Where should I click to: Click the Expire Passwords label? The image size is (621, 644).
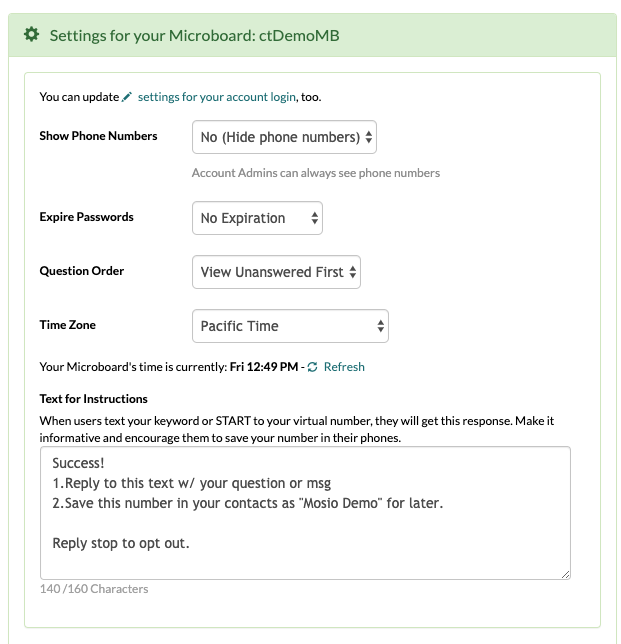click(x=86, y=217)
